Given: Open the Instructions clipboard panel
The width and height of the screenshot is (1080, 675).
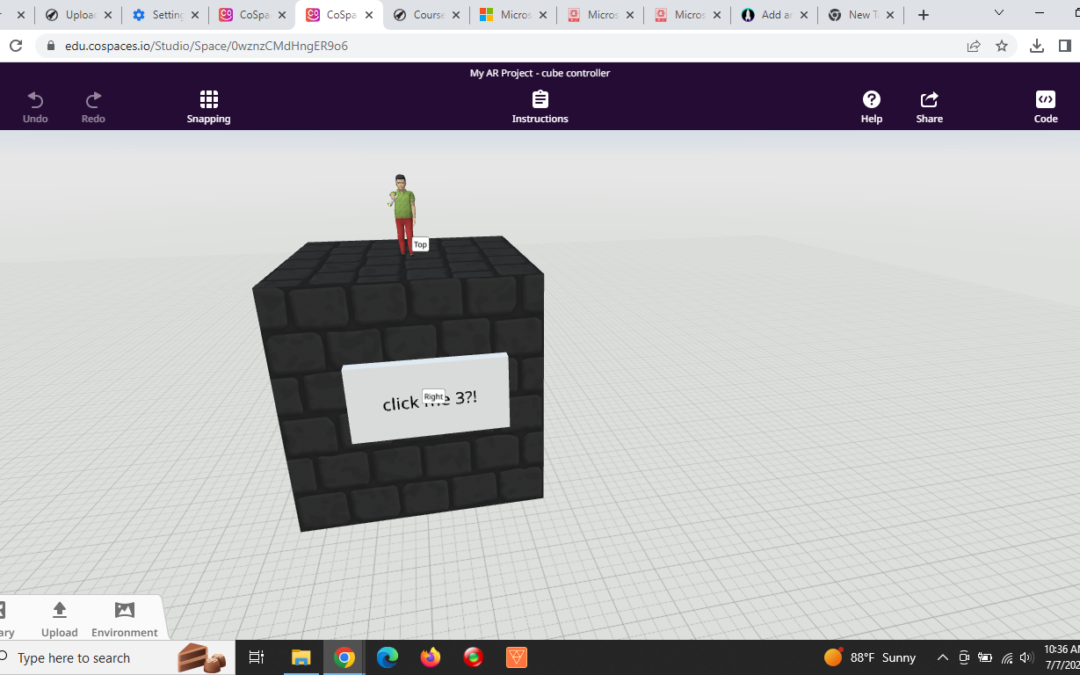Looking at the screenshot, I should 540,107.
